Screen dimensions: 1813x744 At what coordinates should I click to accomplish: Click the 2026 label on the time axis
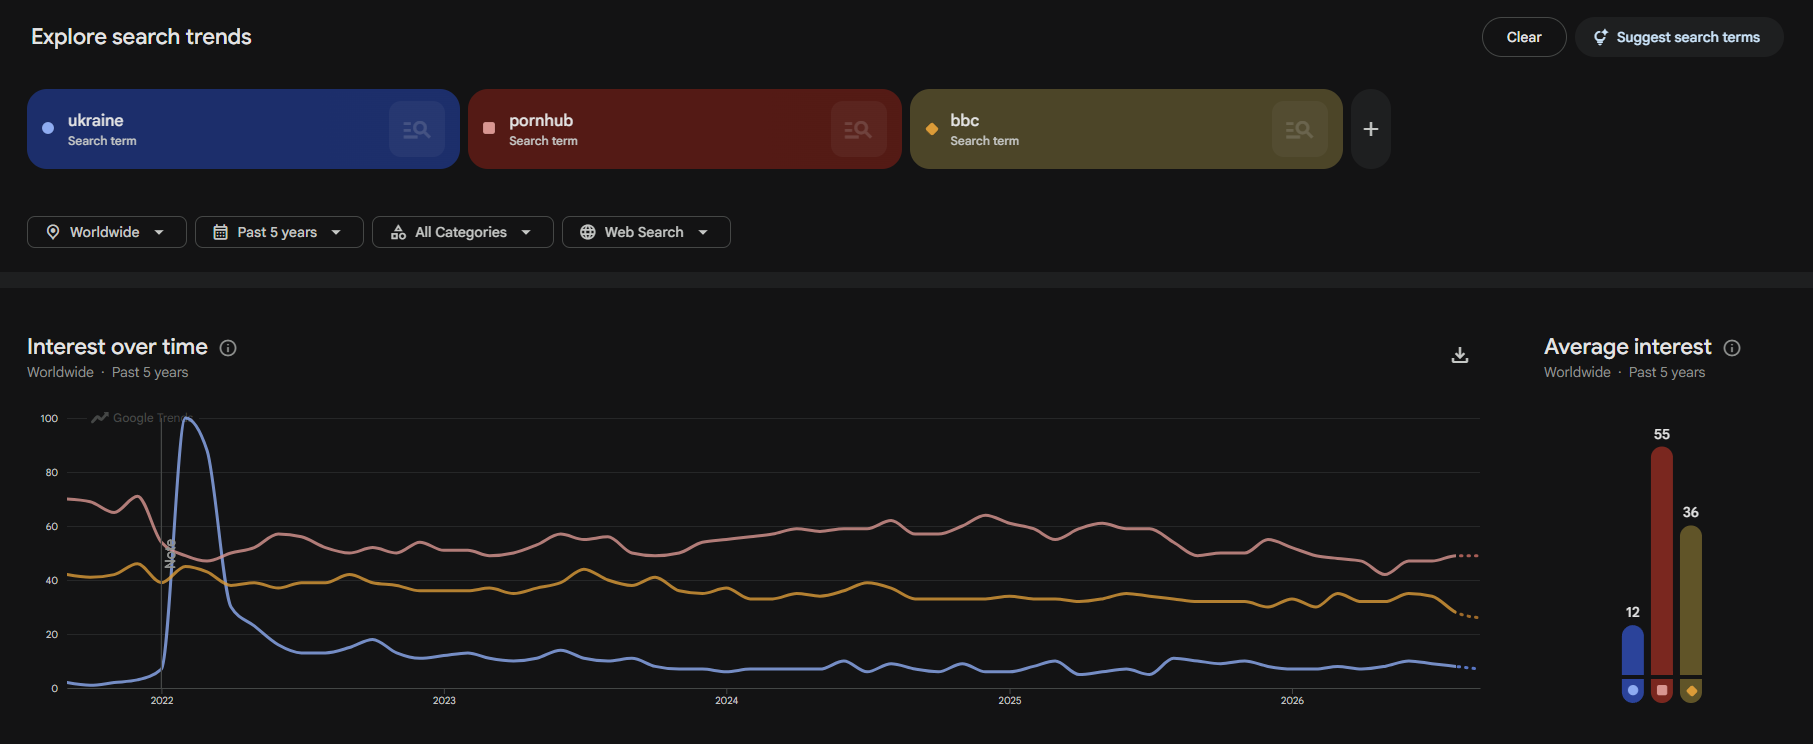tap(1292, 700)
